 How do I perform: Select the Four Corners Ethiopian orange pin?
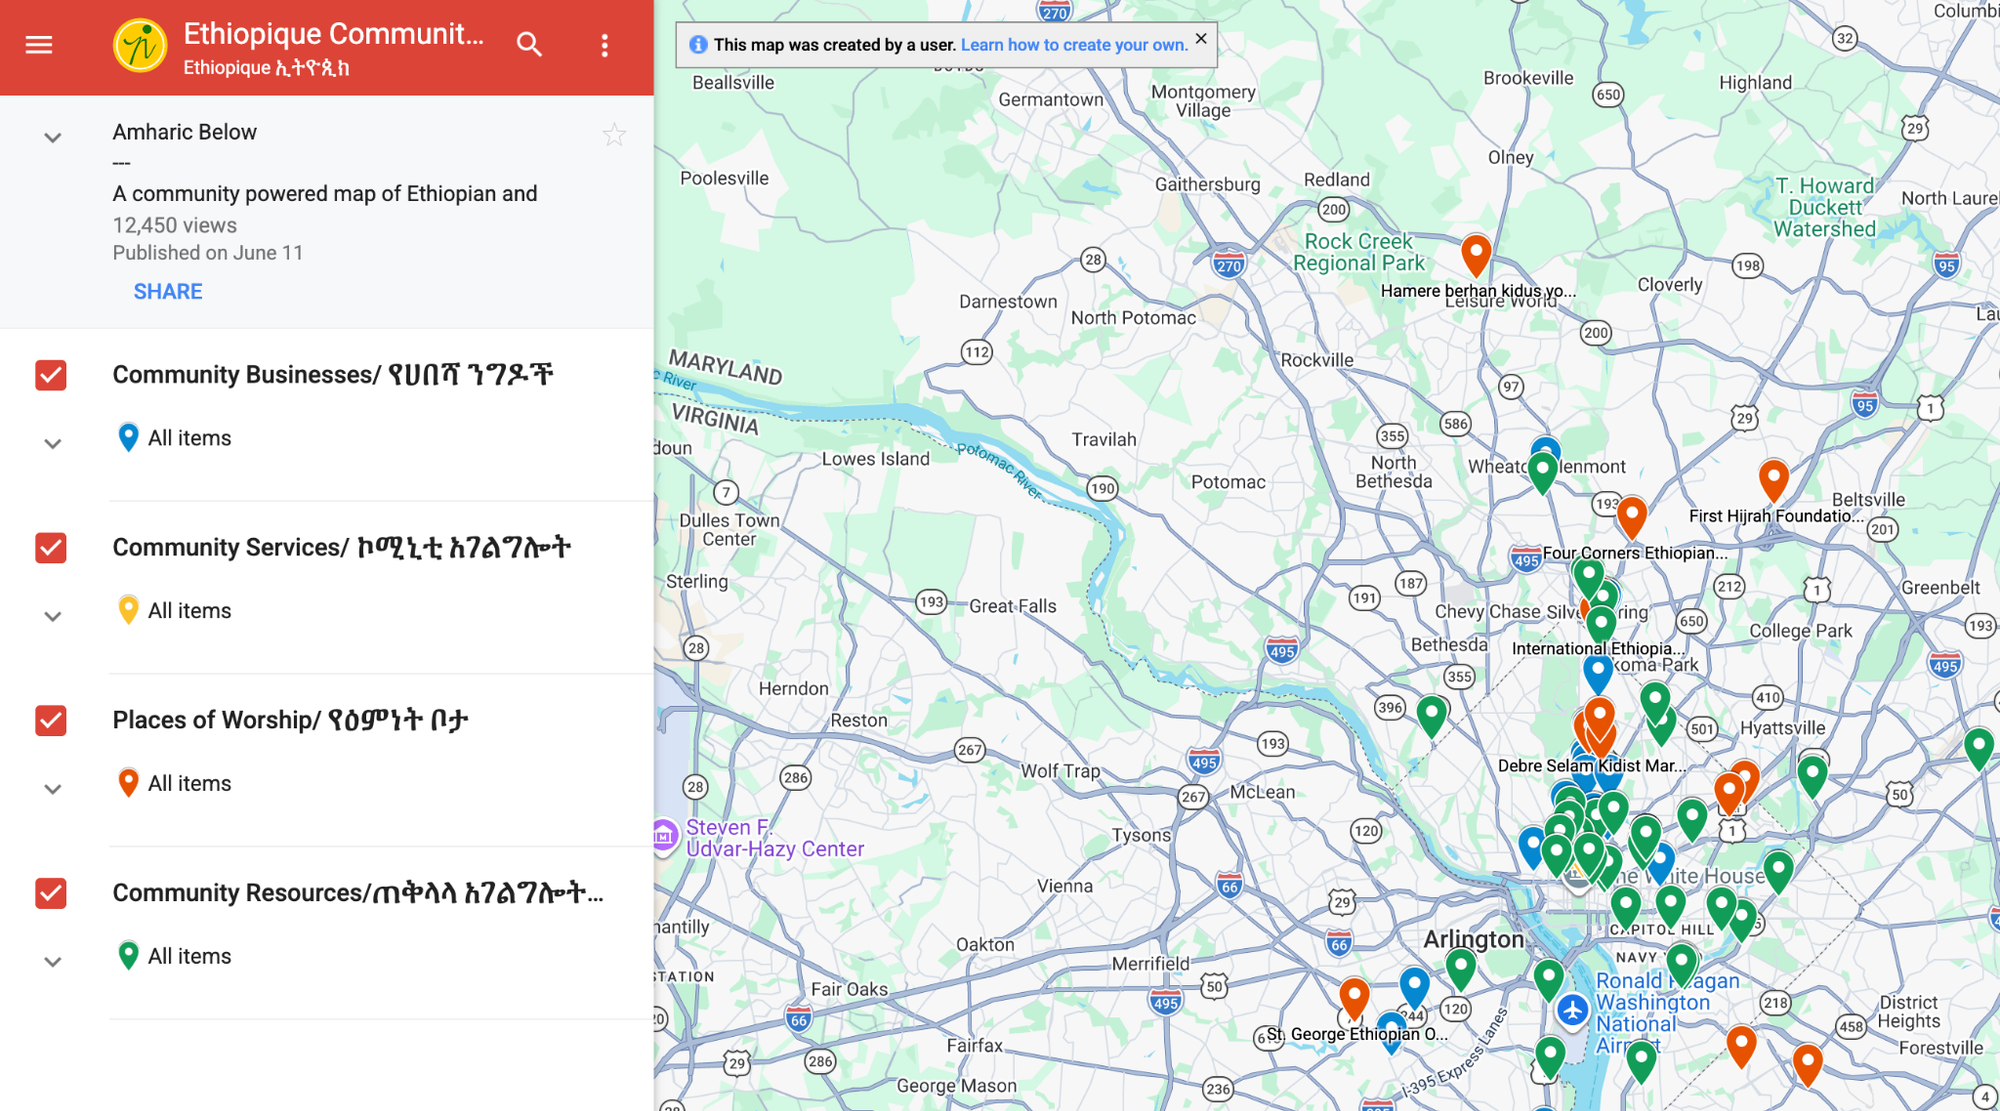(1632, 517)
